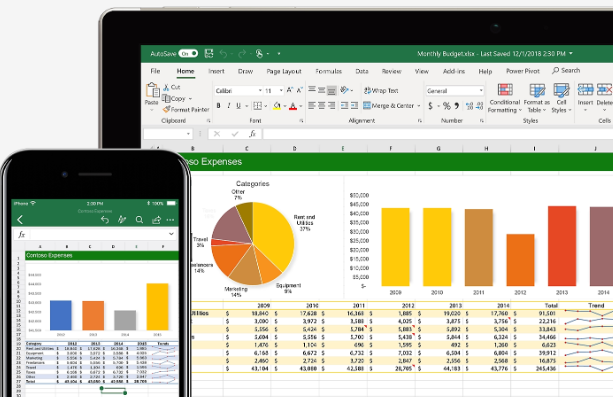Toggle Wrap Text

pyautogui.click(x=381, y=91)
